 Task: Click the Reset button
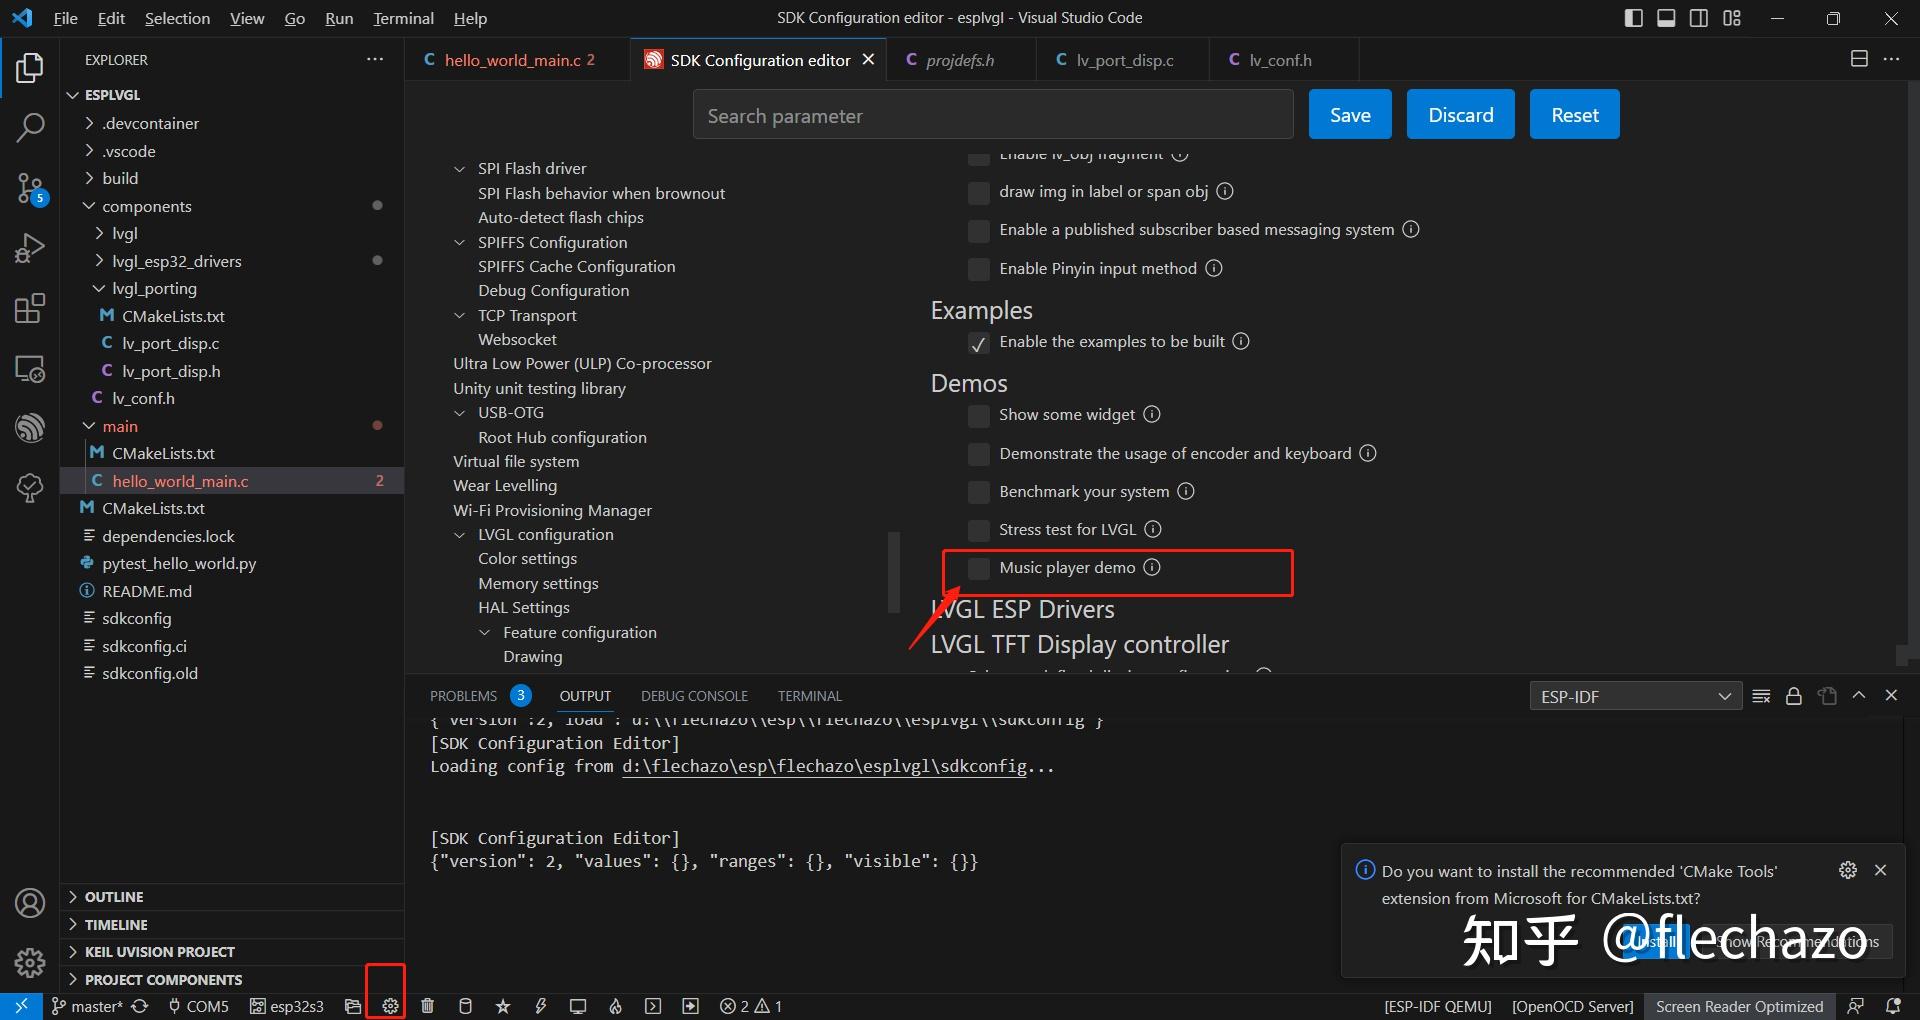(x=1574, y=115)
